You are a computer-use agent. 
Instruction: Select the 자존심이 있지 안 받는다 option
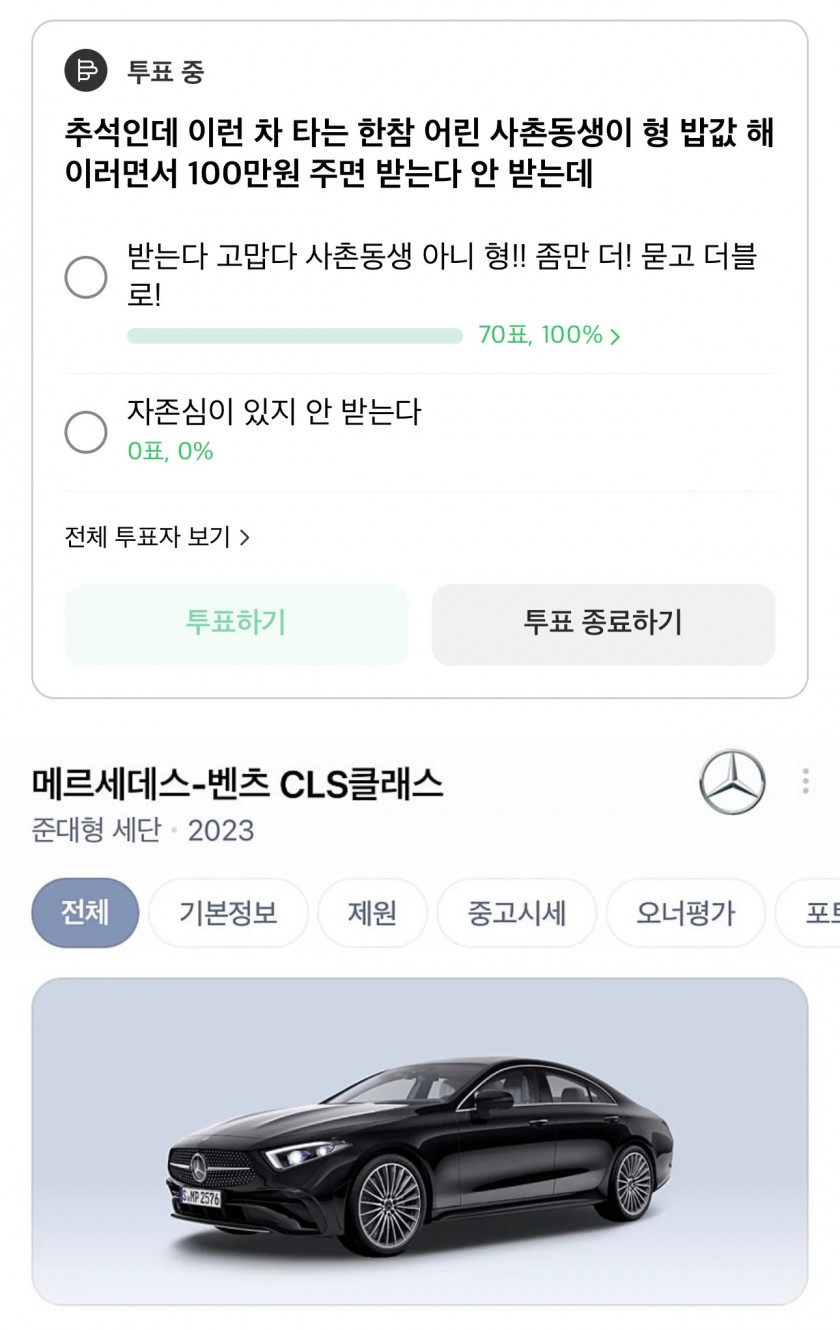86,432
